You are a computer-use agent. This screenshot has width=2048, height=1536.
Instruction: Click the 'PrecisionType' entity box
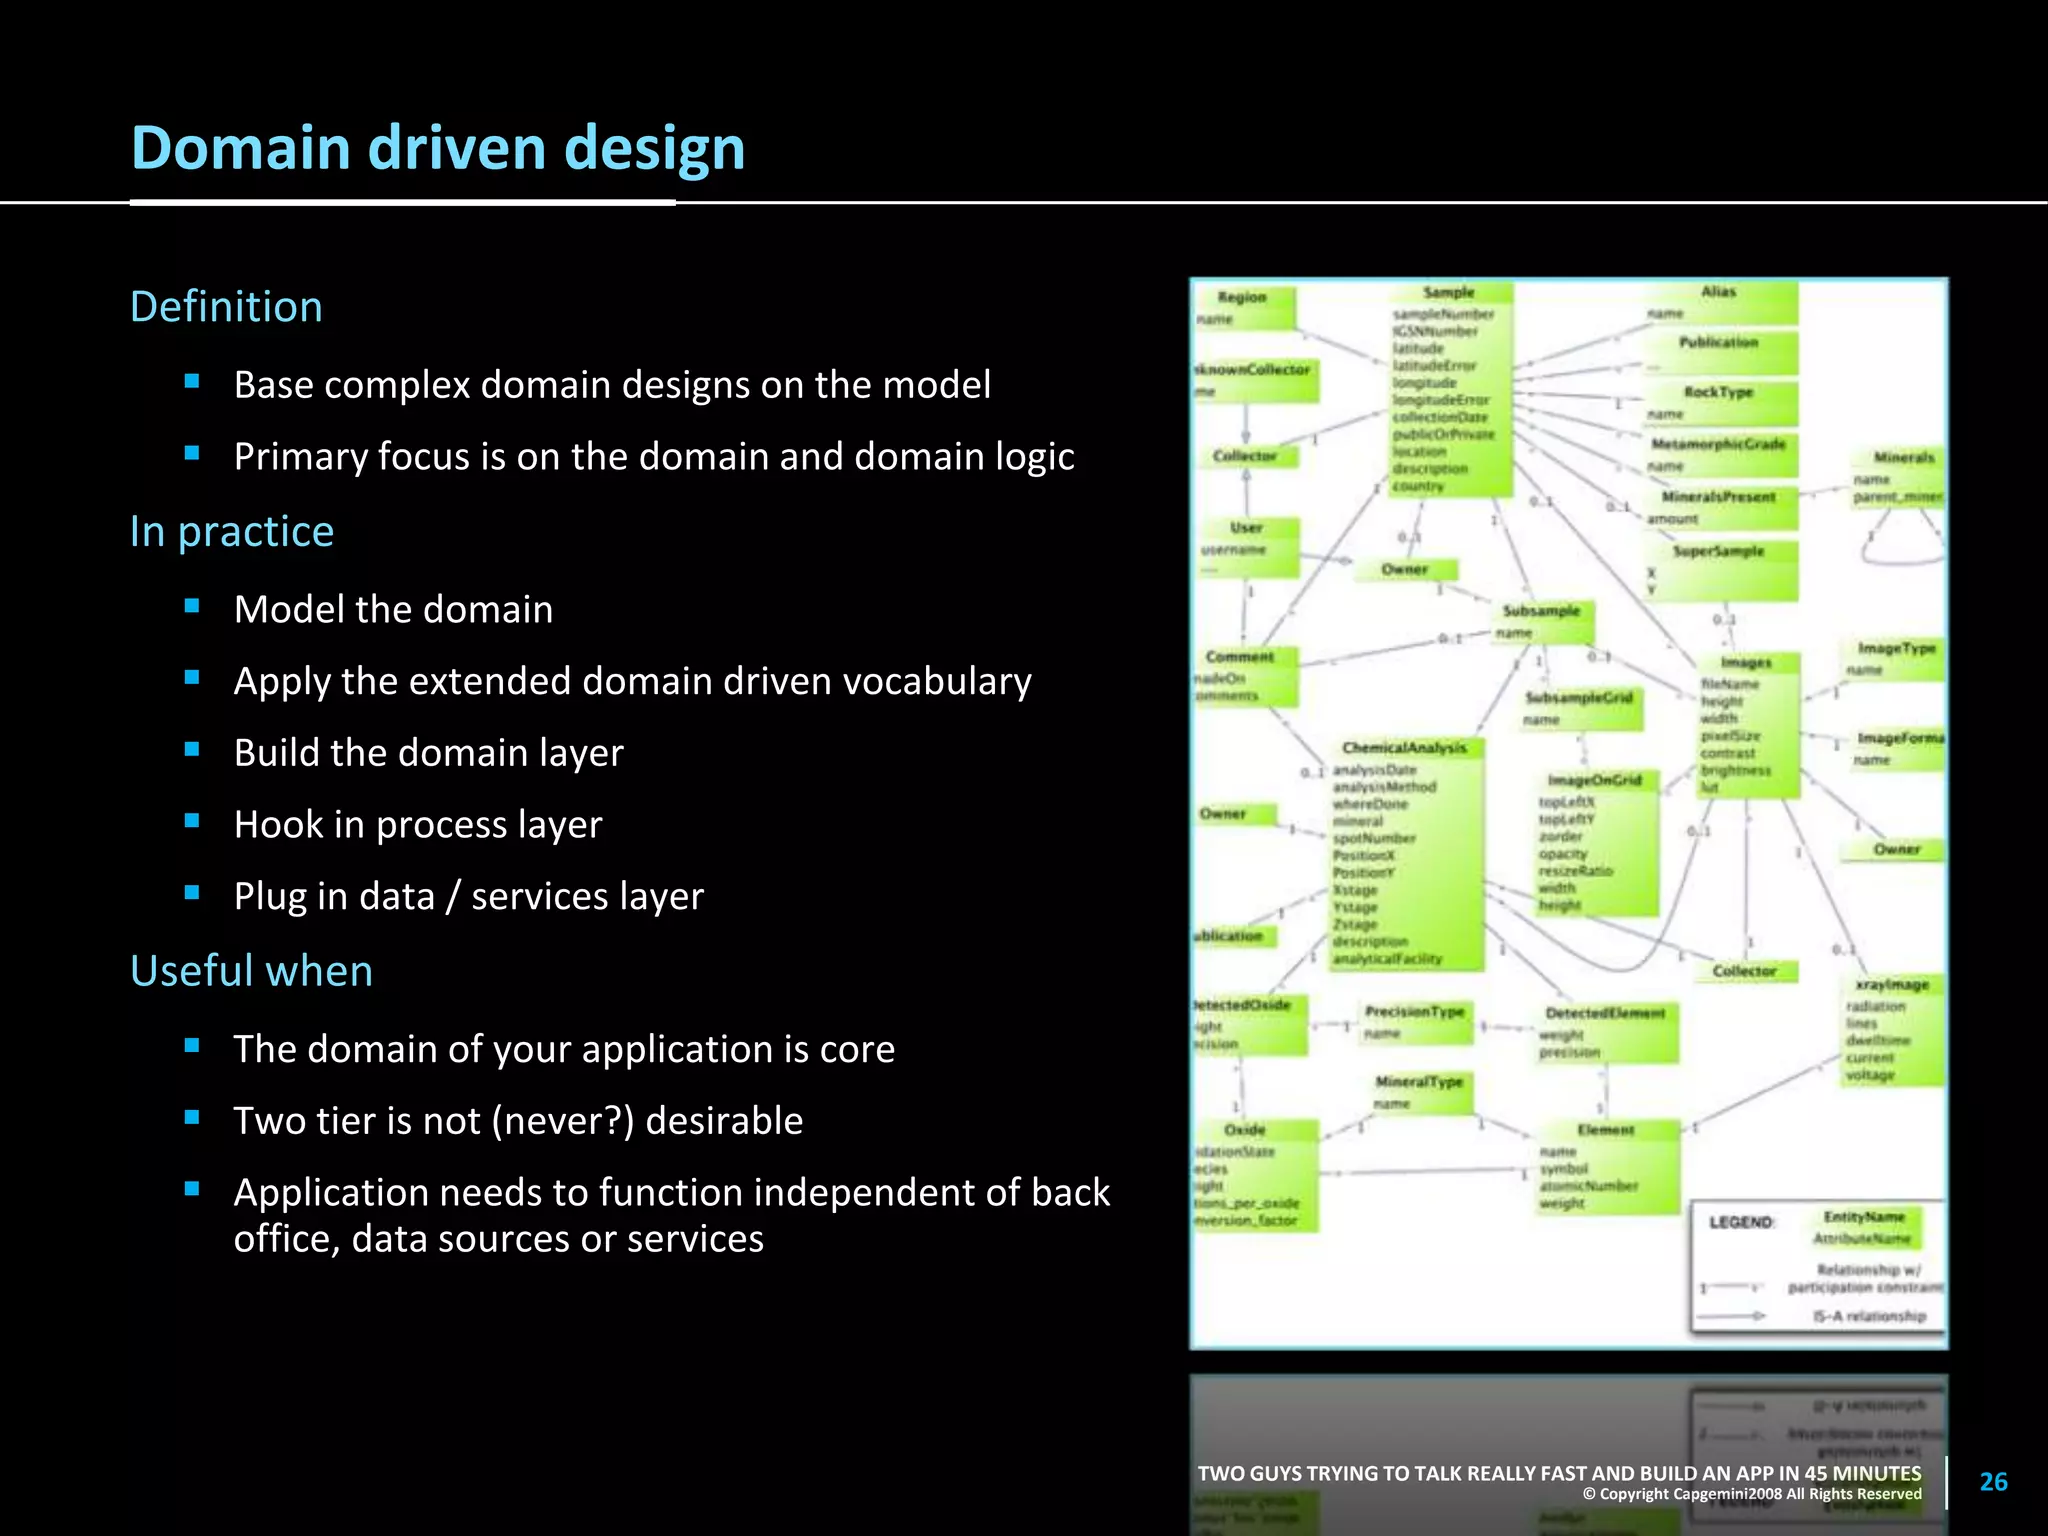pos(1415,1023)
